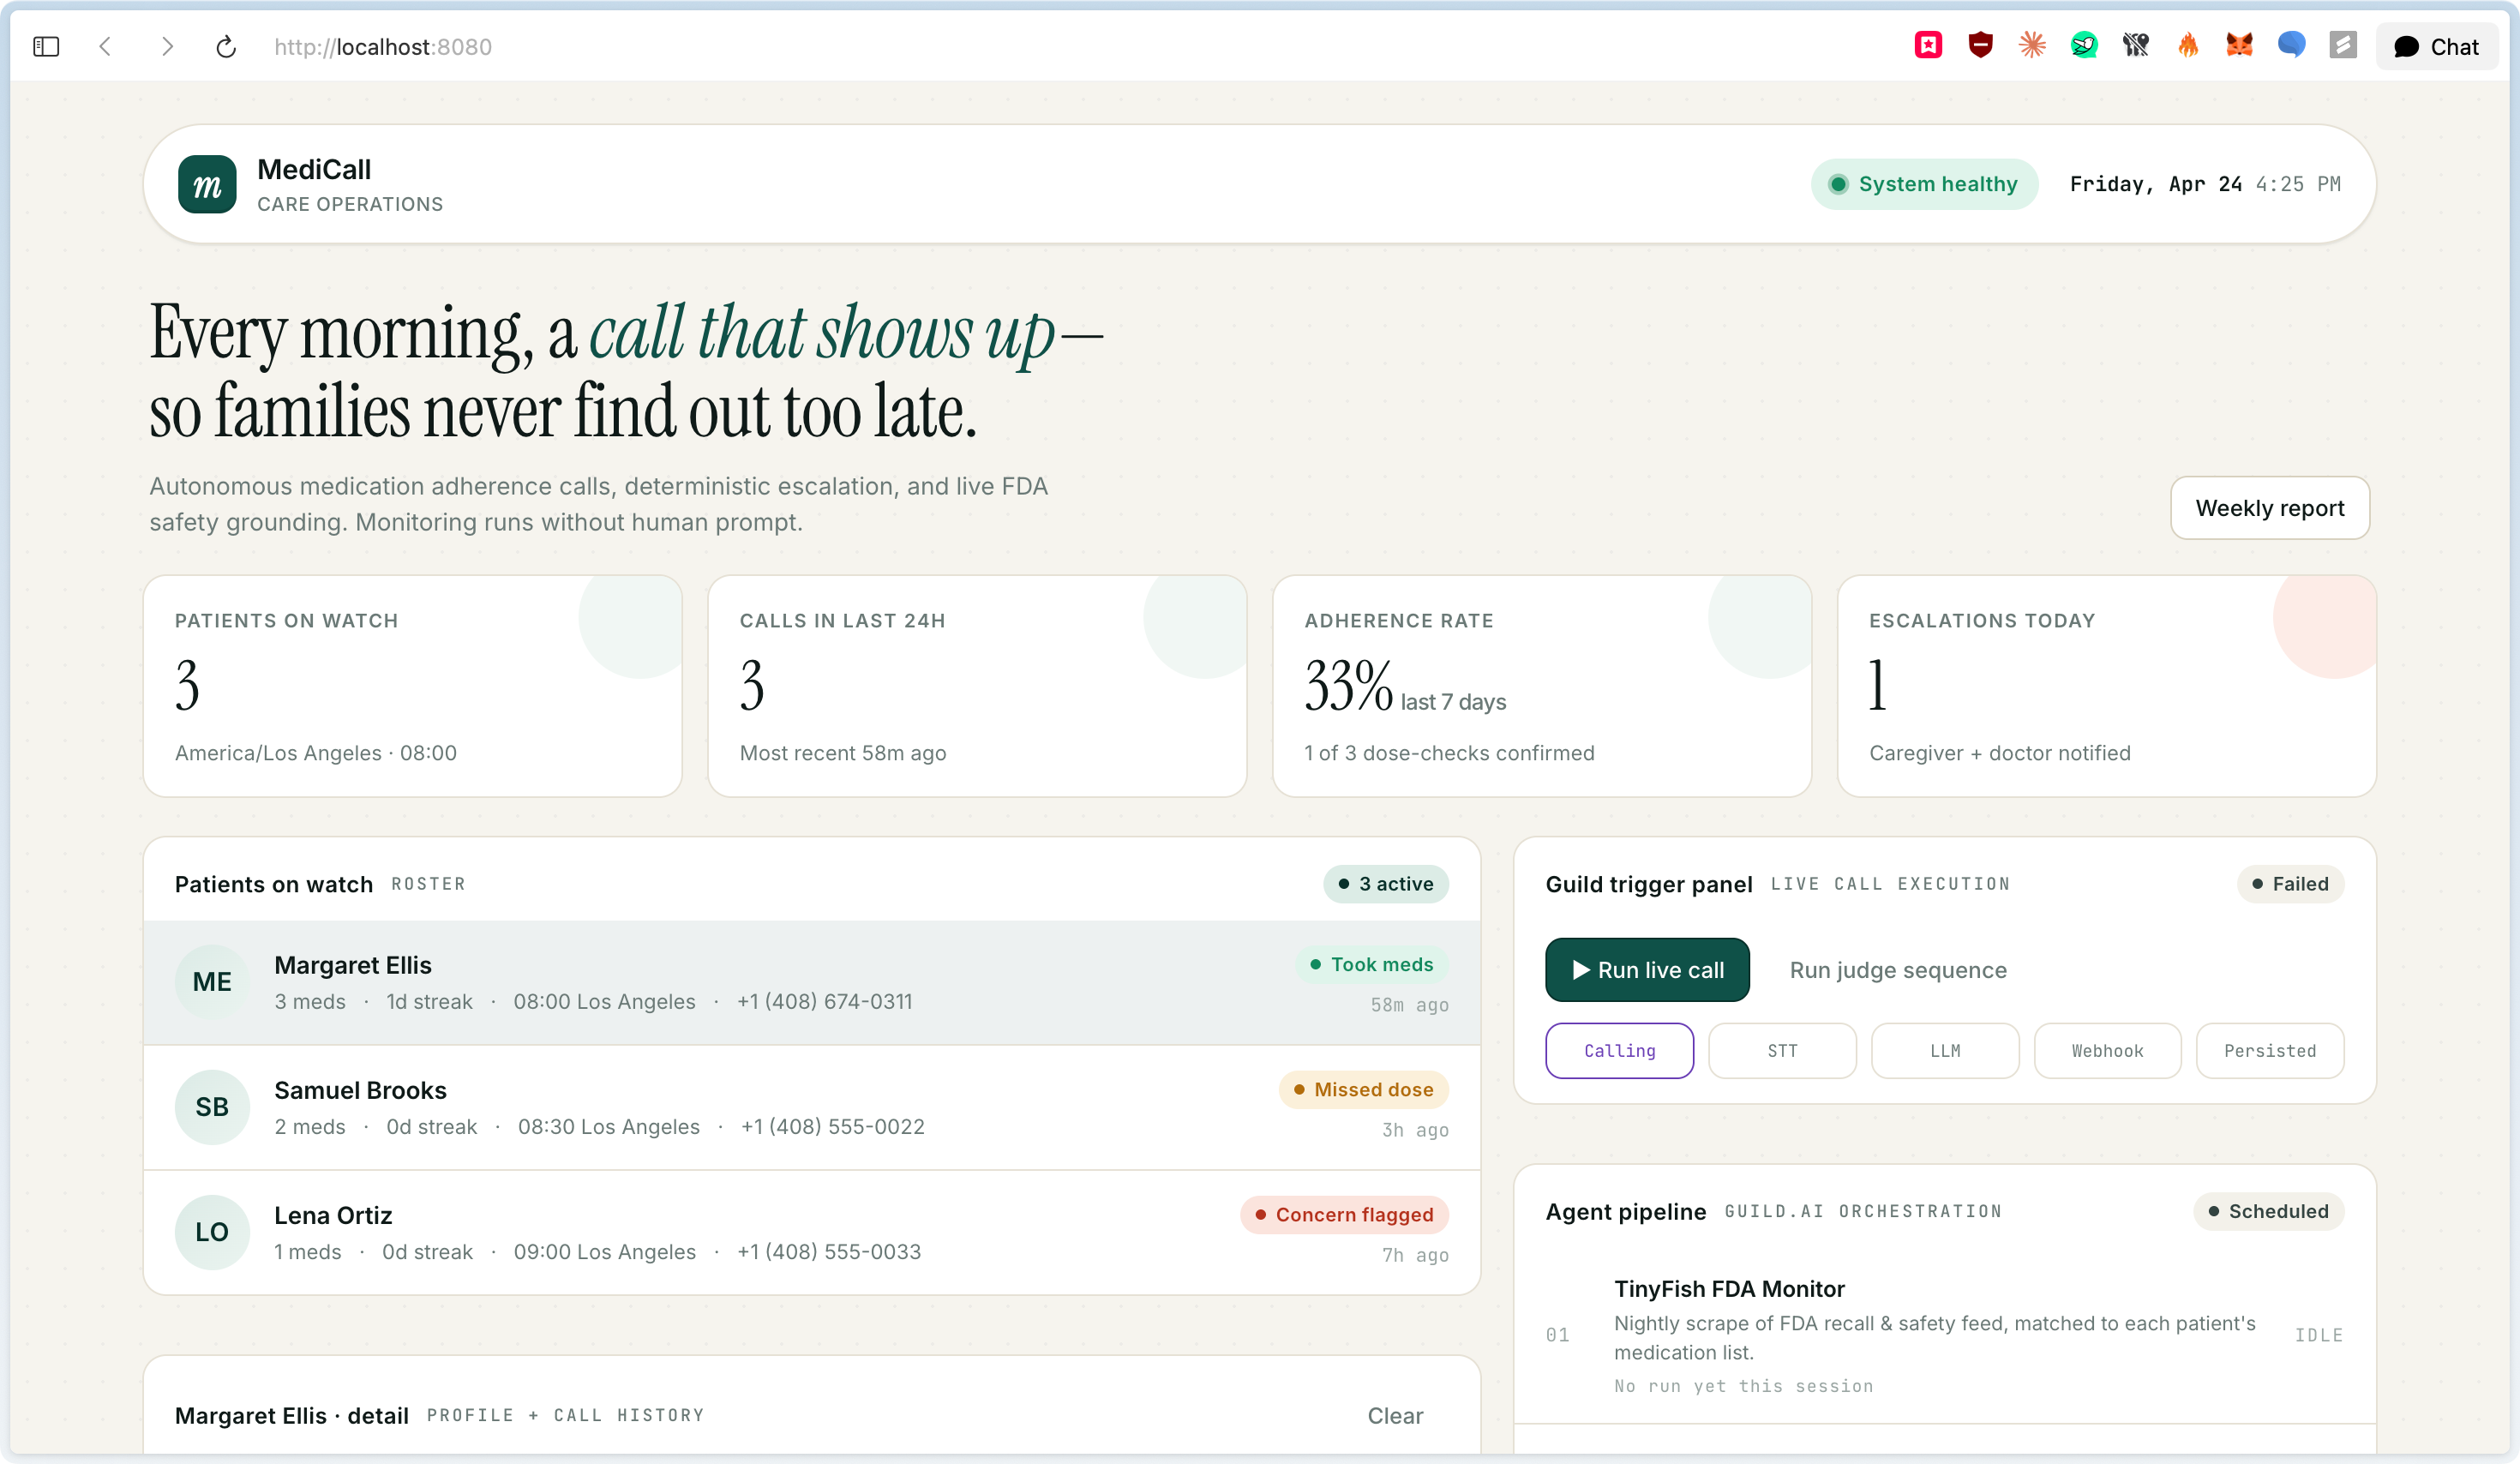This screenshot has width=2520, height=1464.
Task: Toggle the browser sidebar panel icon
Action: 46,47
